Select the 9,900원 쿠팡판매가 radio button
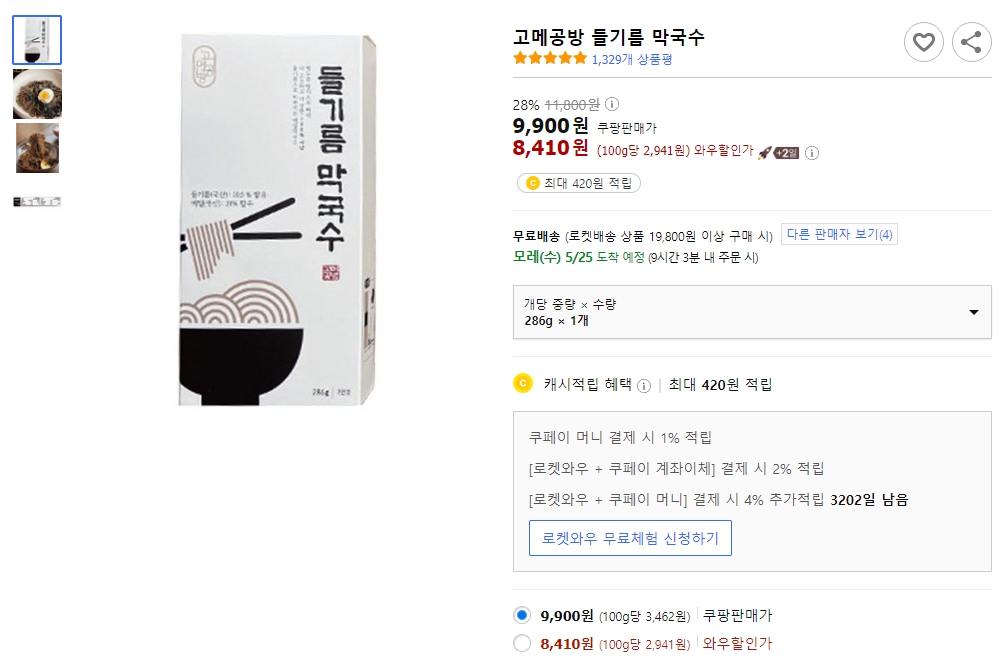The width and height of the screenshot is (1001, 665). click(521, 615)
